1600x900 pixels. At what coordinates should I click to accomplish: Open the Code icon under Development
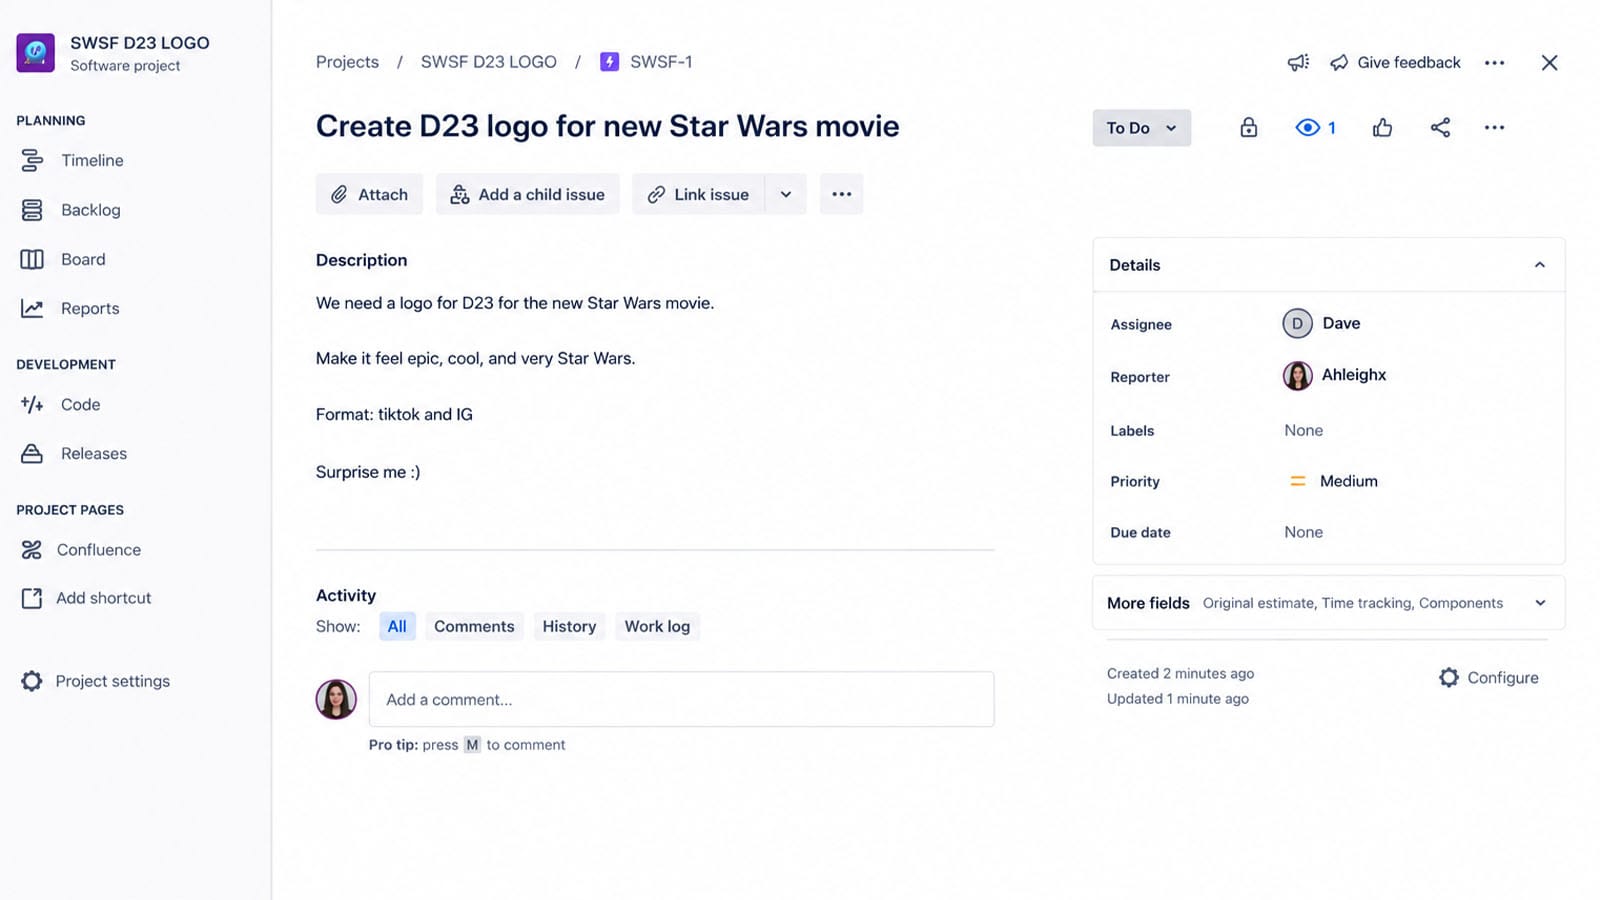point(32,405)
